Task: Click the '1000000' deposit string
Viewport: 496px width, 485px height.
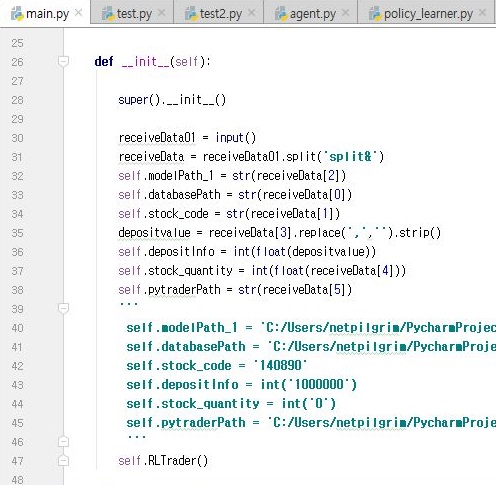Action: coord(319,385)
